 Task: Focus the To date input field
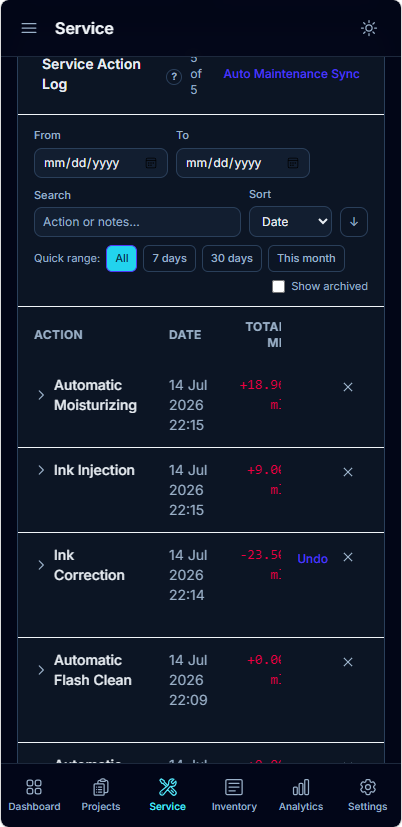tap(243, 163)
